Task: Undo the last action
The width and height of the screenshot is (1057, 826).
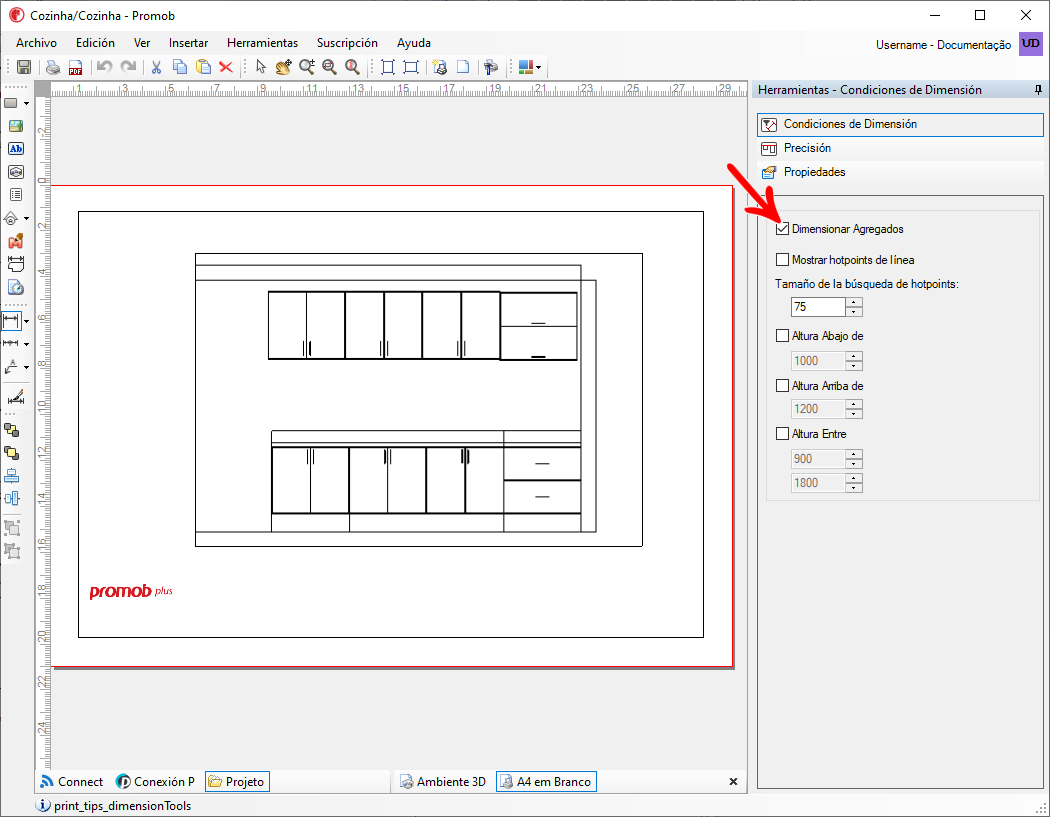Action: (104, 67)
